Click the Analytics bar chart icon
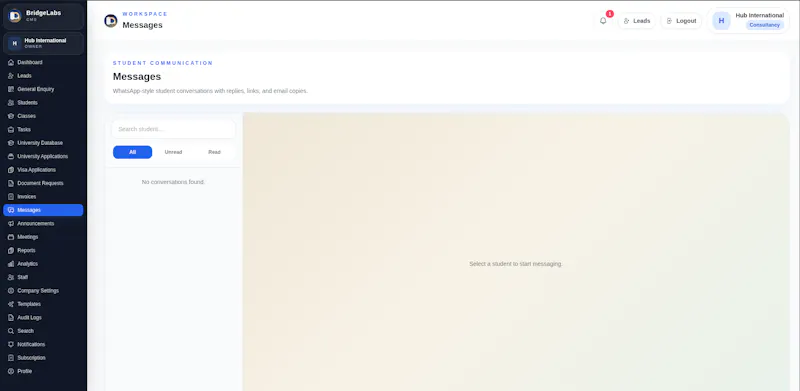The width and height of the screenshot is (800, 391). [11, 264]
